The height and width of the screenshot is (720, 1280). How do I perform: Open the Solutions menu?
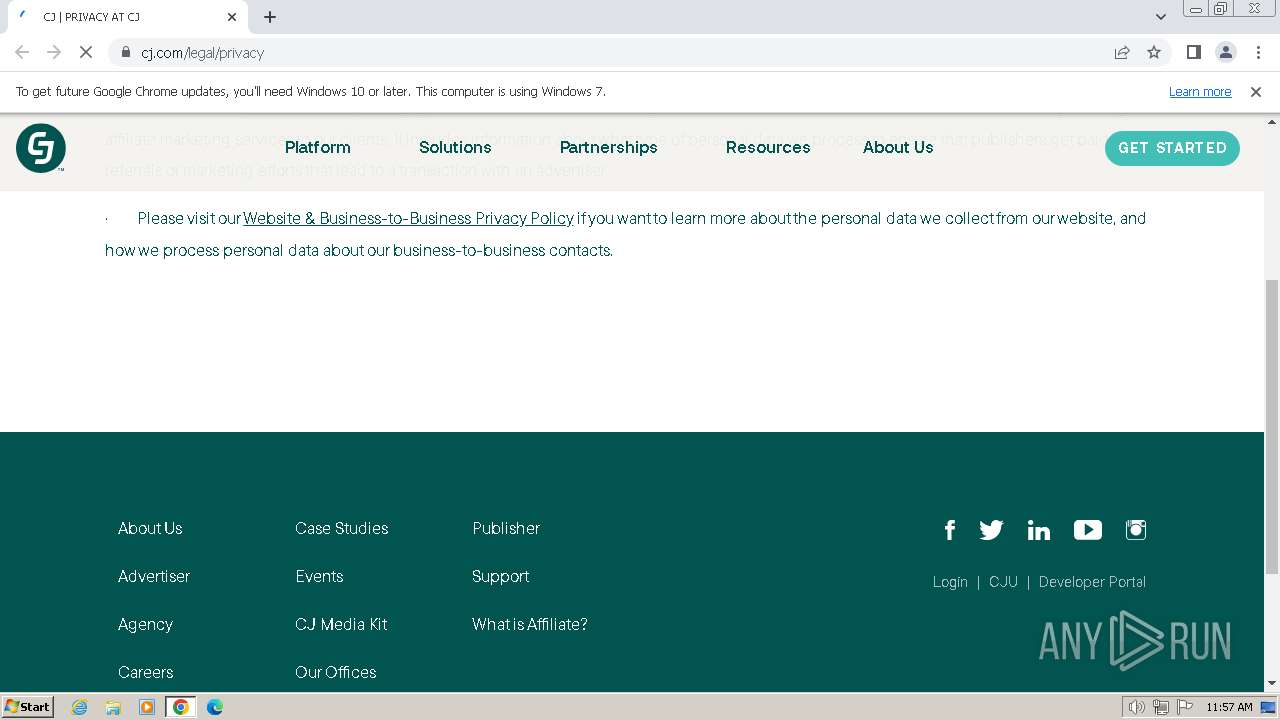tap(455, 147)
